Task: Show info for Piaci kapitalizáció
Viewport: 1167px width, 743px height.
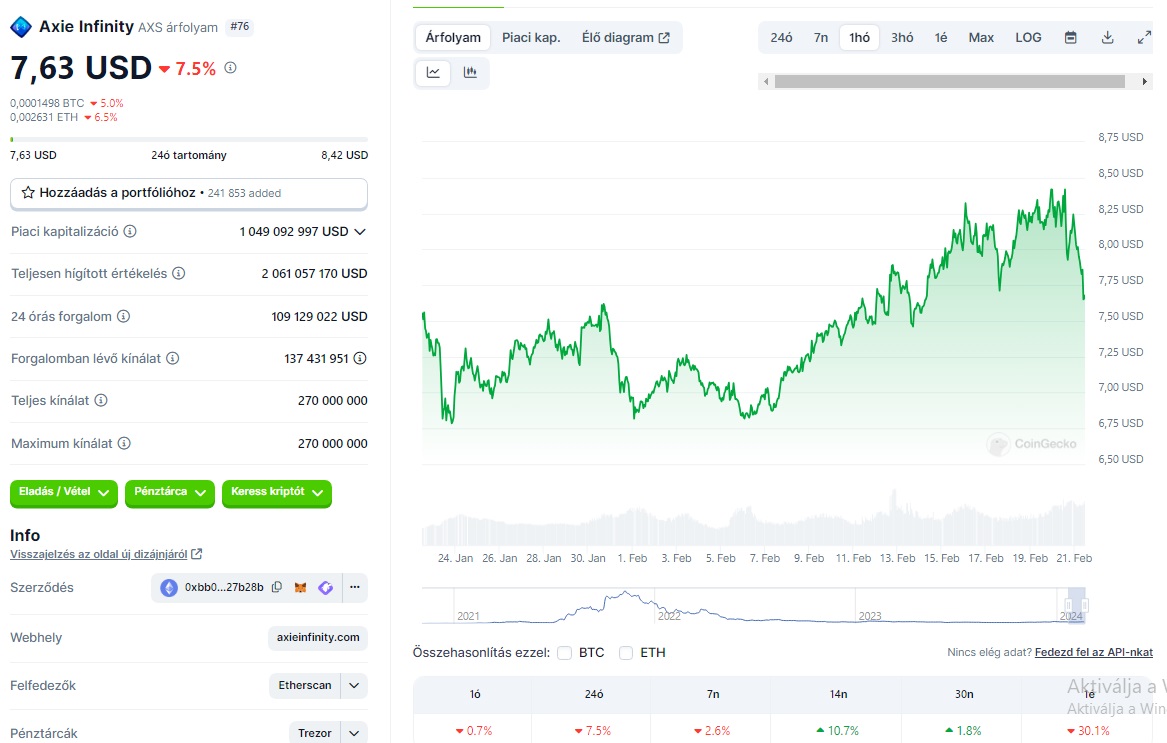Action: pos(130,232)
